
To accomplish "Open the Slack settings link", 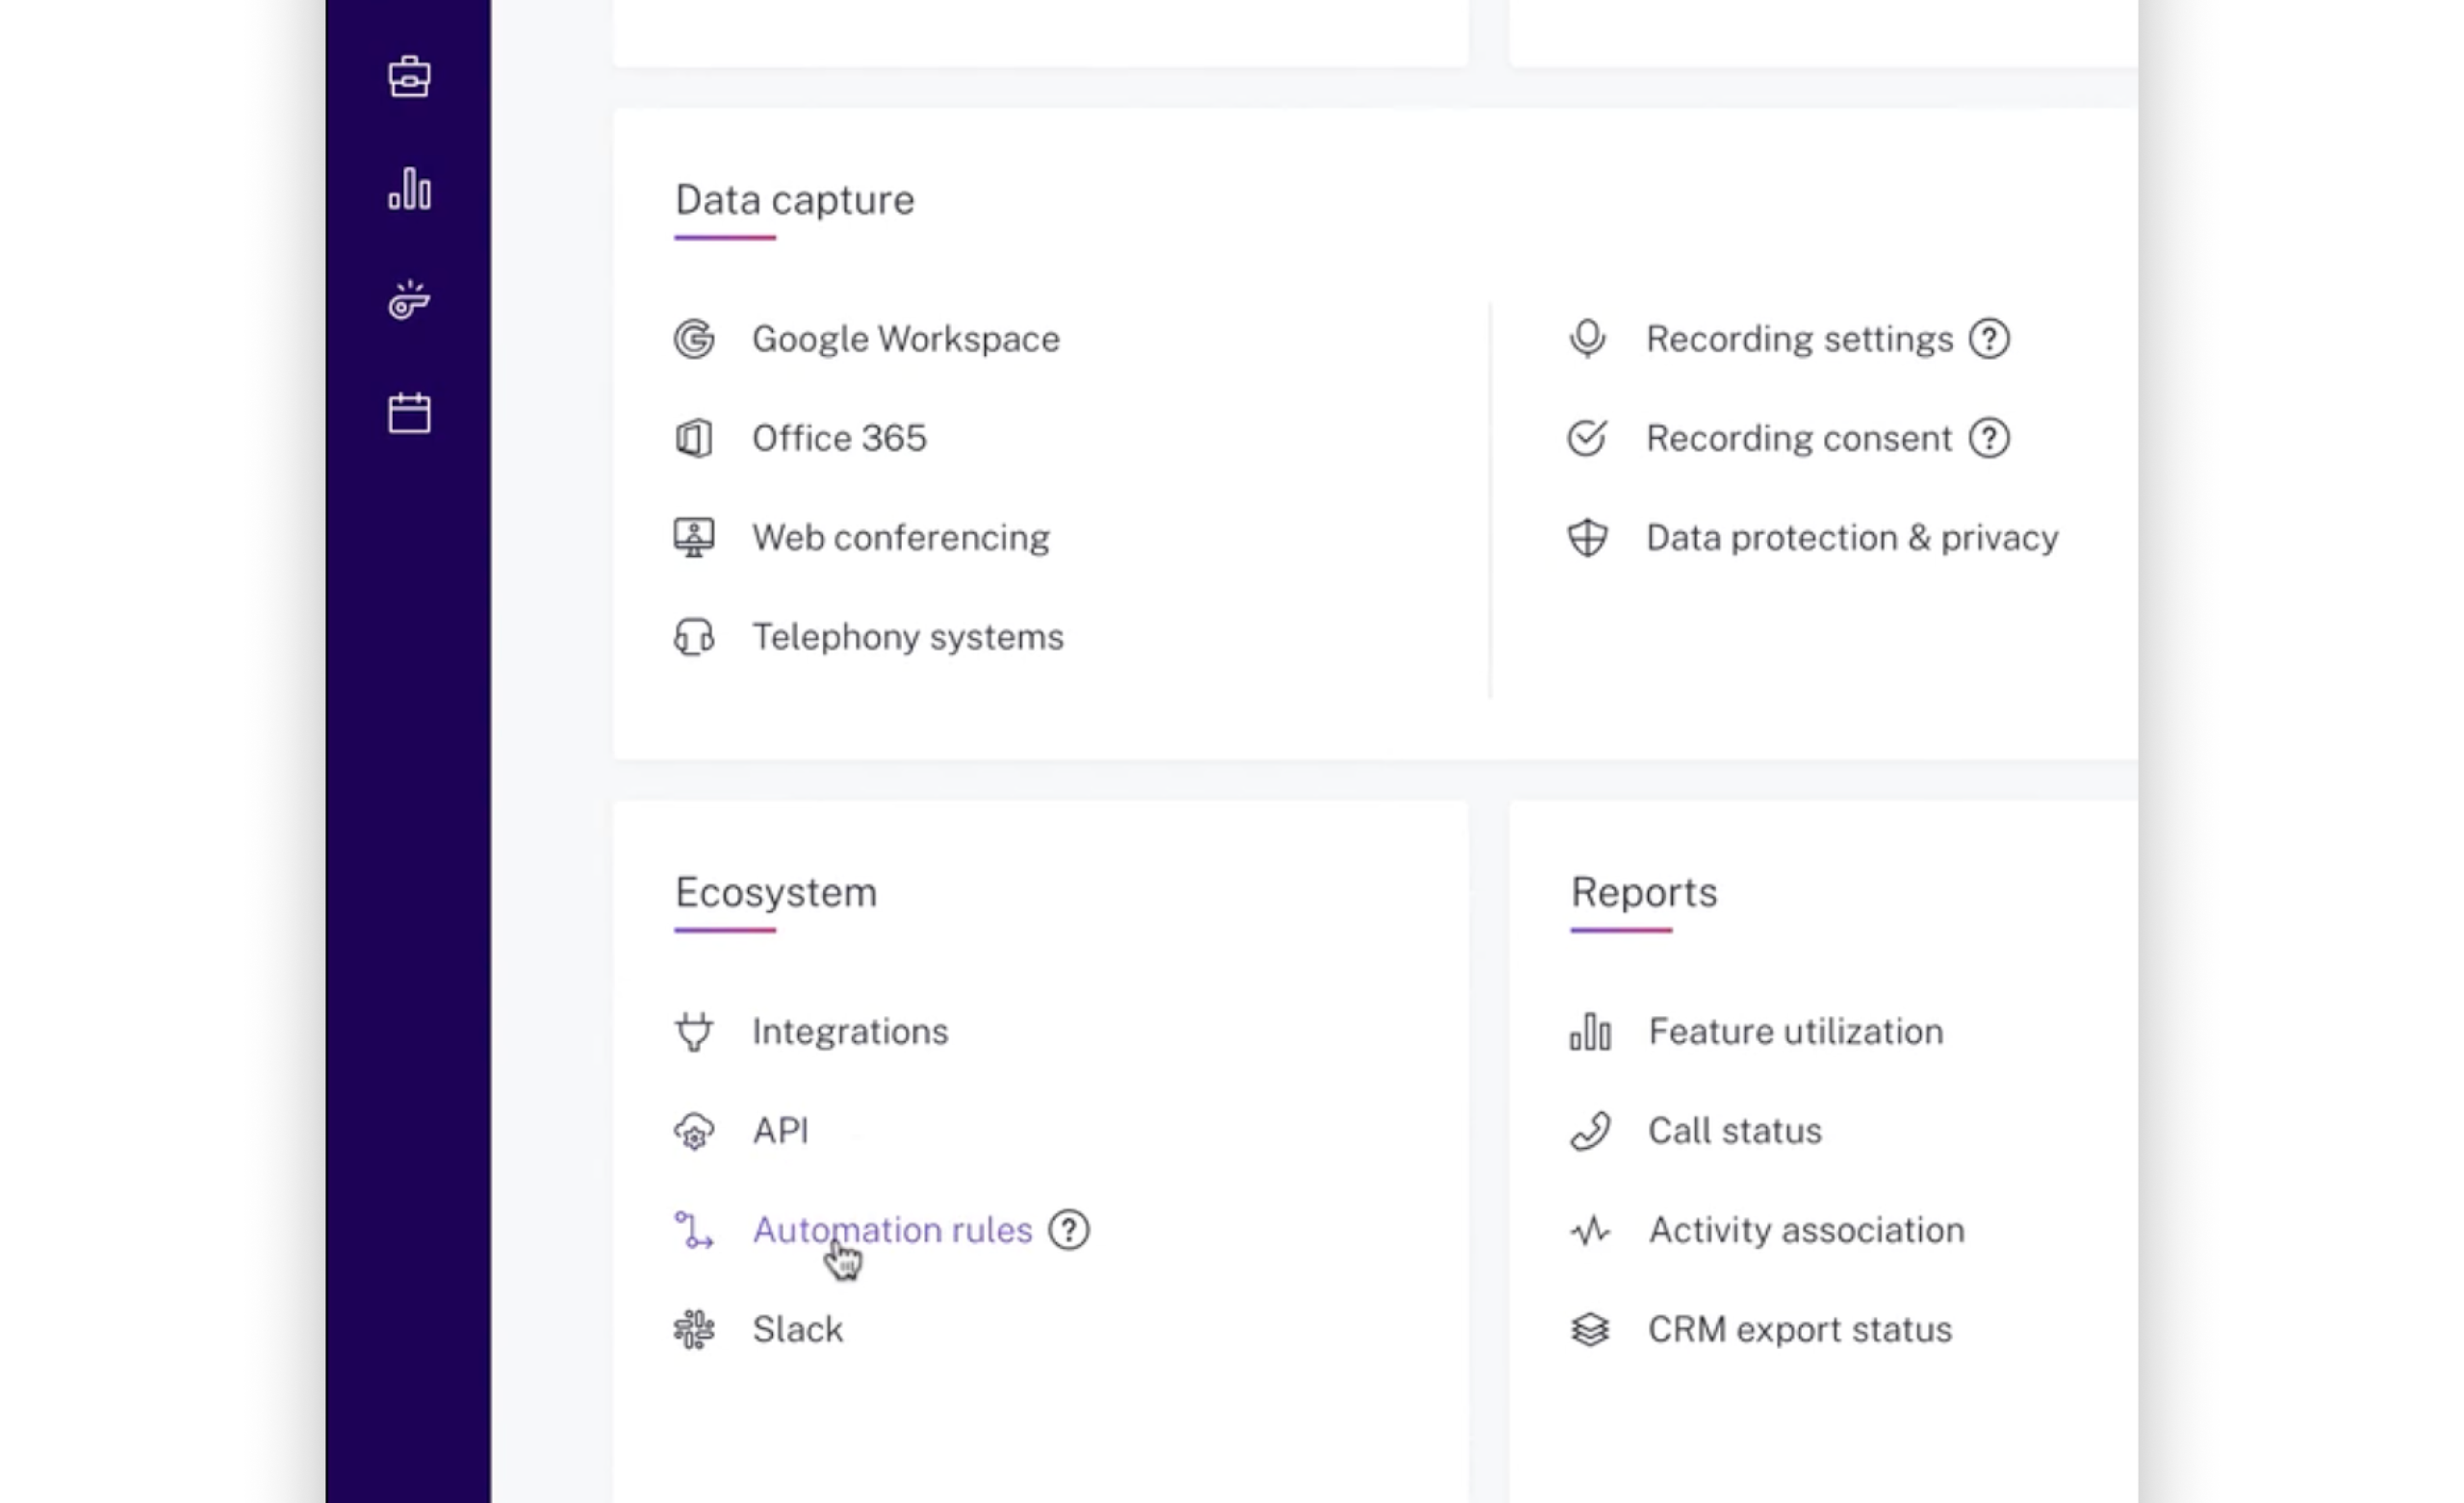I will 797,1329.
